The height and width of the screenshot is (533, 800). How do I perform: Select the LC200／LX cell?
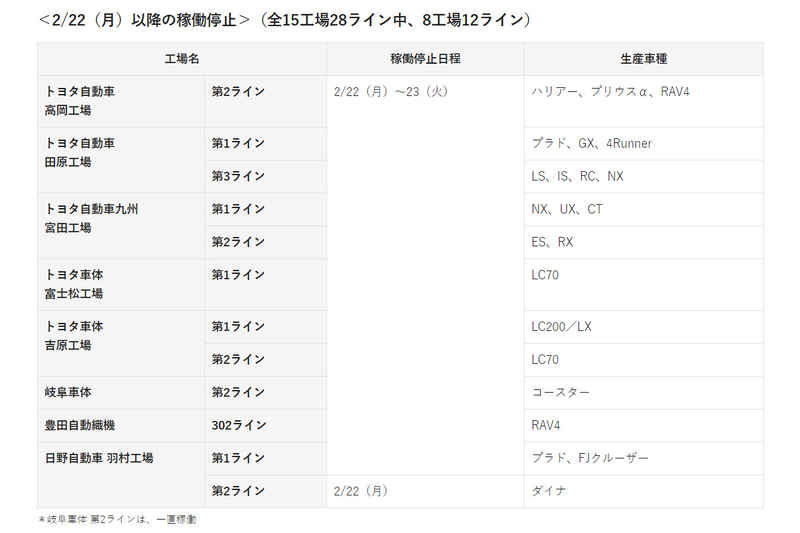pos(561,327)
